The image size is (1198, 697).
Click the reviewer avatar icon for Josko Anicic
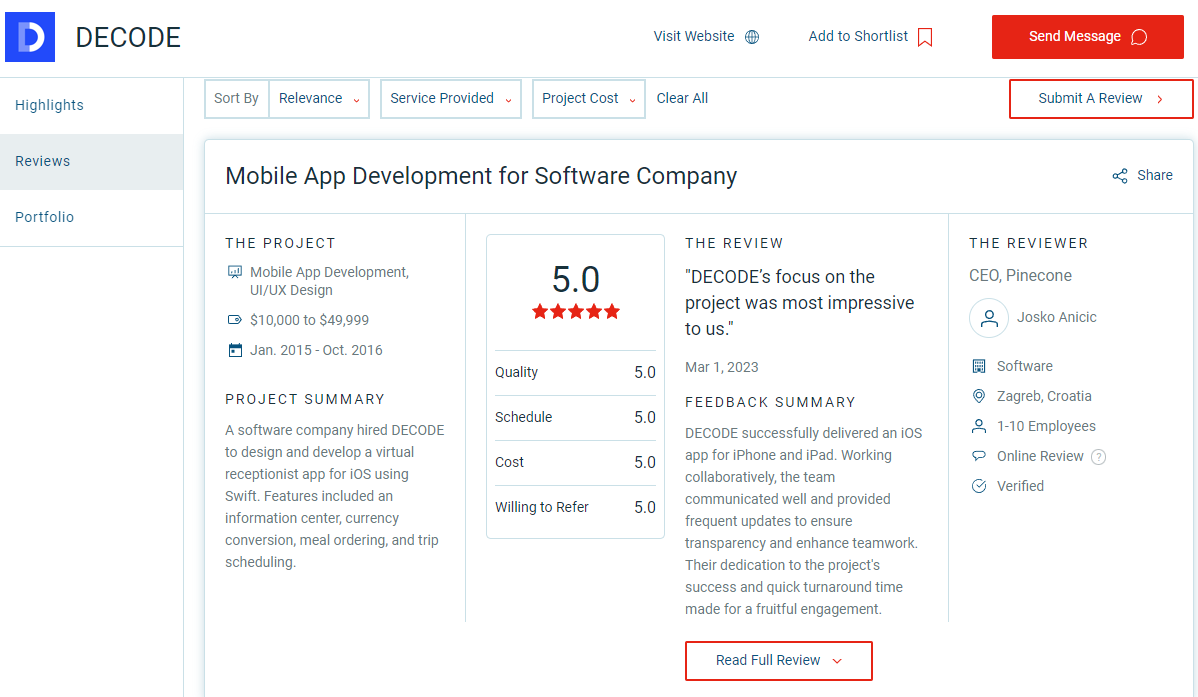tap(989, 318)
